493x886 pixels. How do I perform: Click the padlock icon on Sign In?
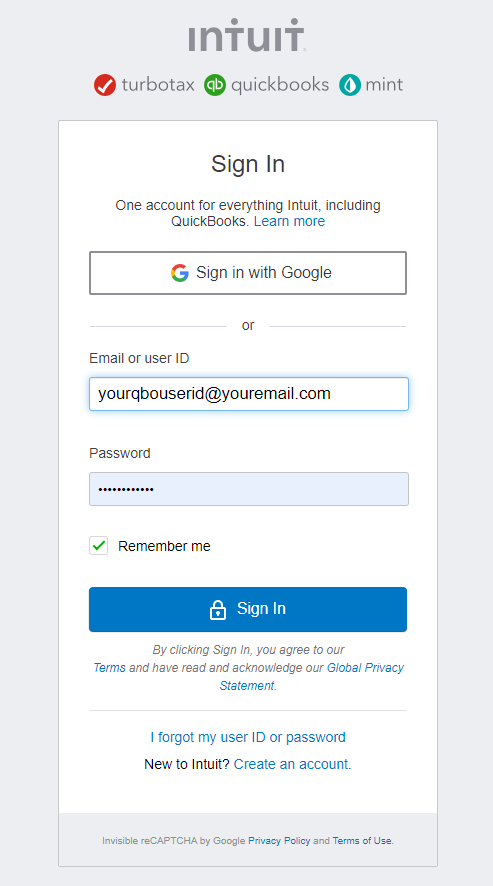(x=218, y=610)
